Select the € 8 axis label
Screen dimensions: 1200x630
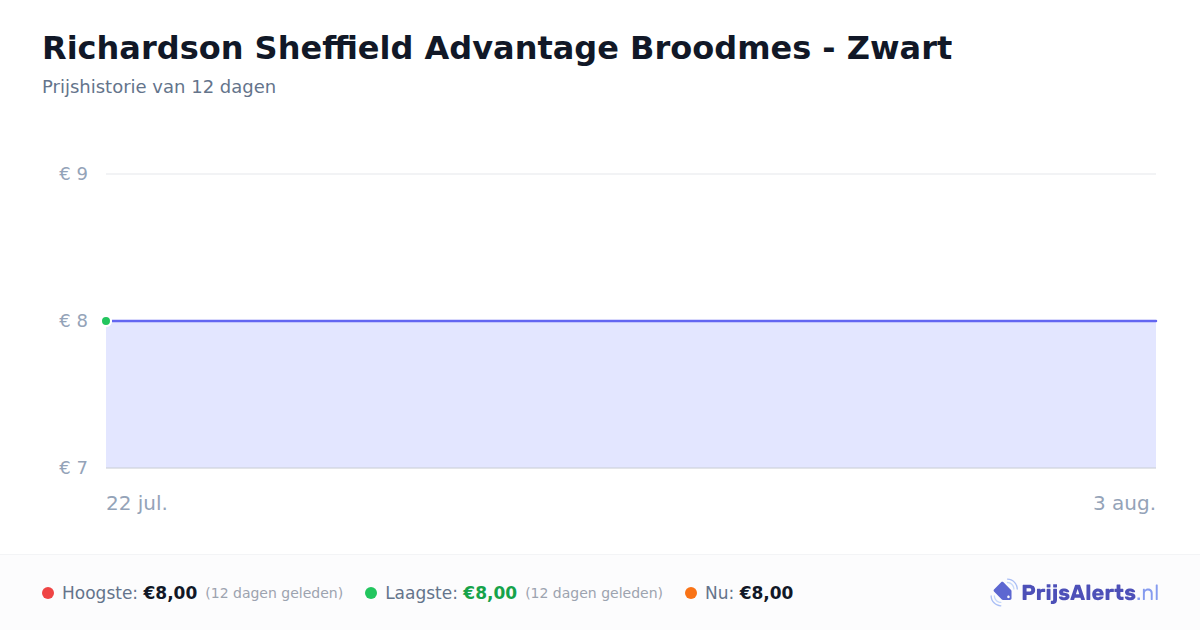tap(73, 321)
